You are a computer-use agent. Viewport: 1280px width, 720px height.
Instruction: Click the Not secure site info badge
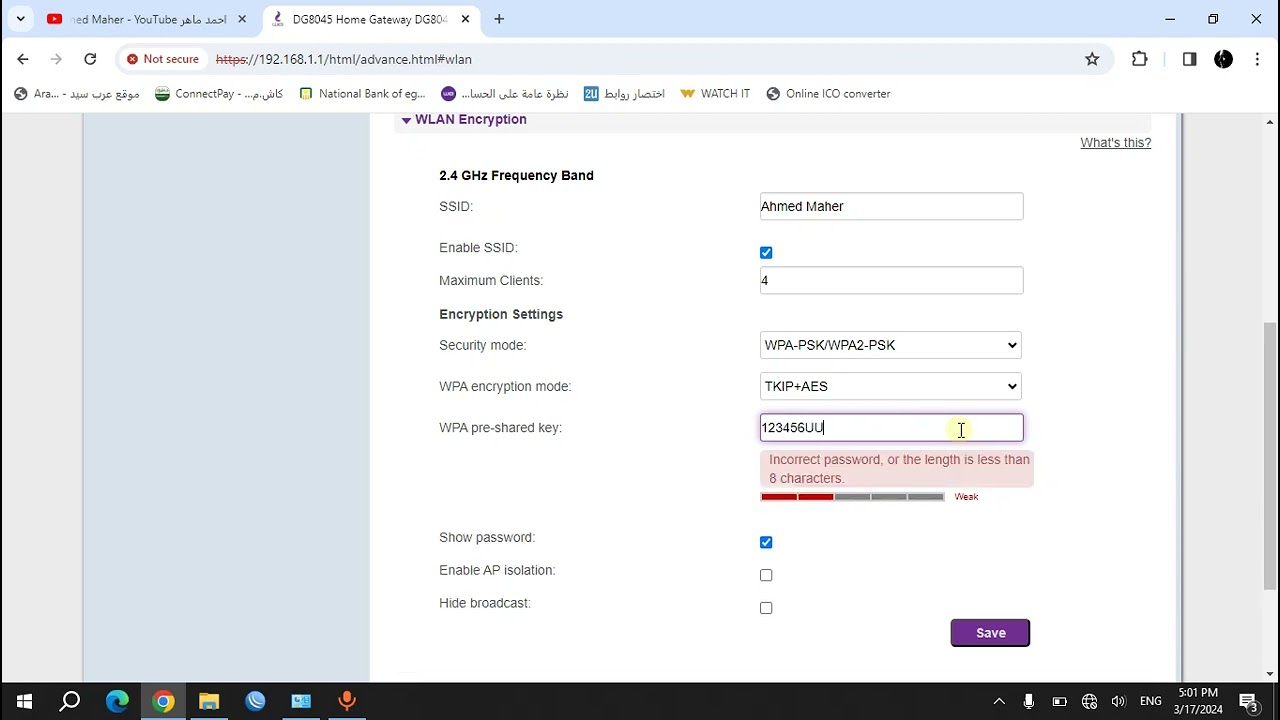click(x=163, y=59)
